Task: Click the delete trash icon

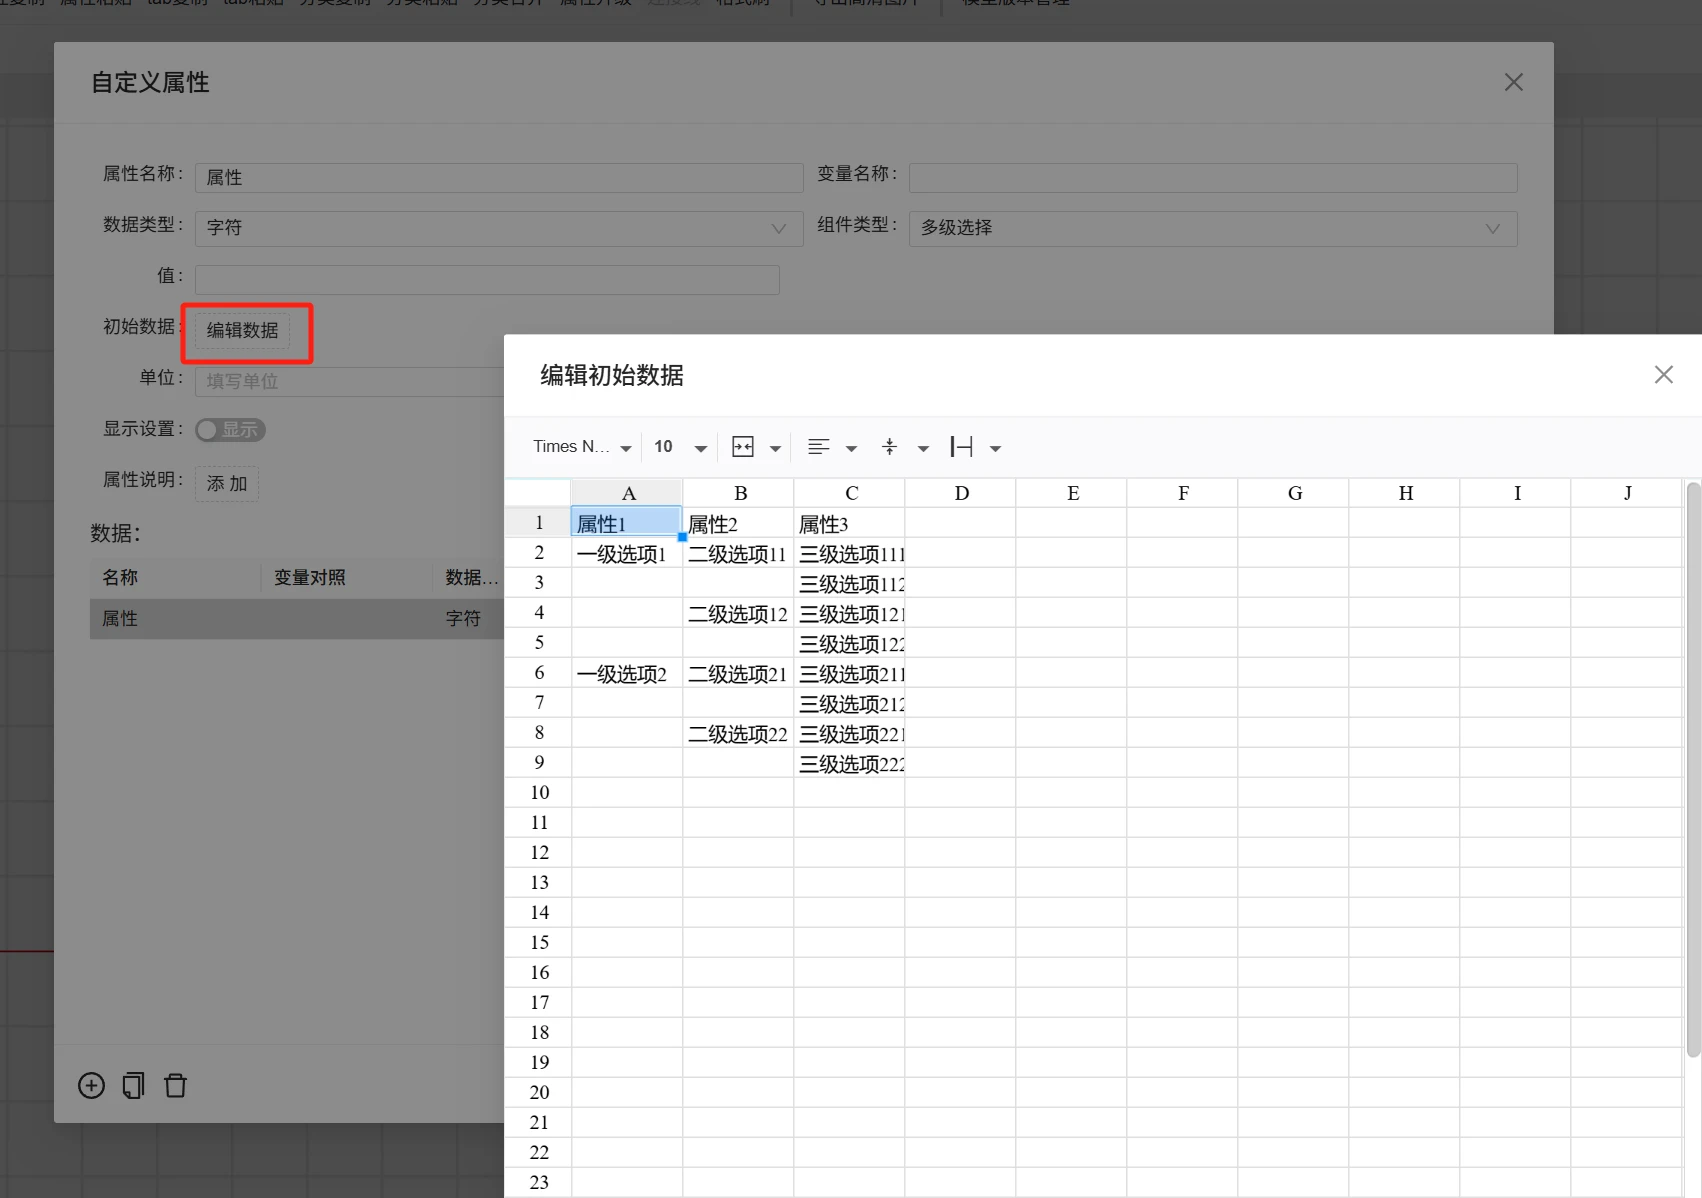Action: pyautogui.click(x=175, y=1086)
